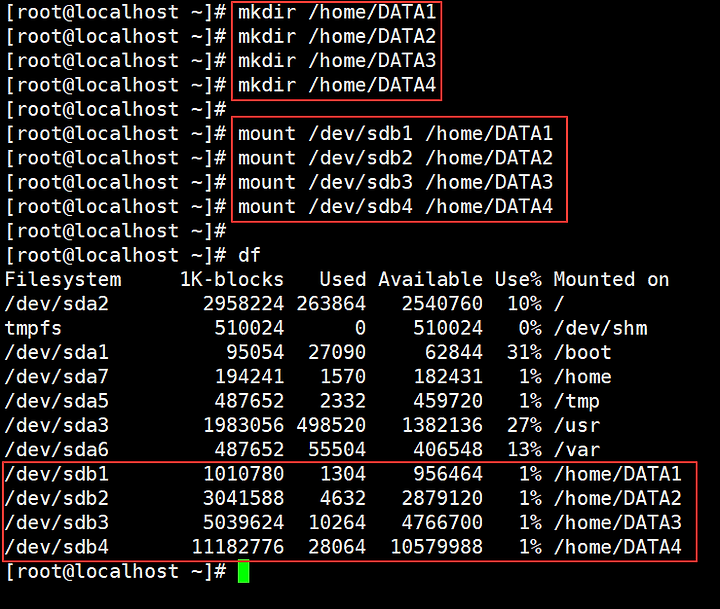
Task: Click the 'mkdir /home/DATA4' command text
Action: 337,85
